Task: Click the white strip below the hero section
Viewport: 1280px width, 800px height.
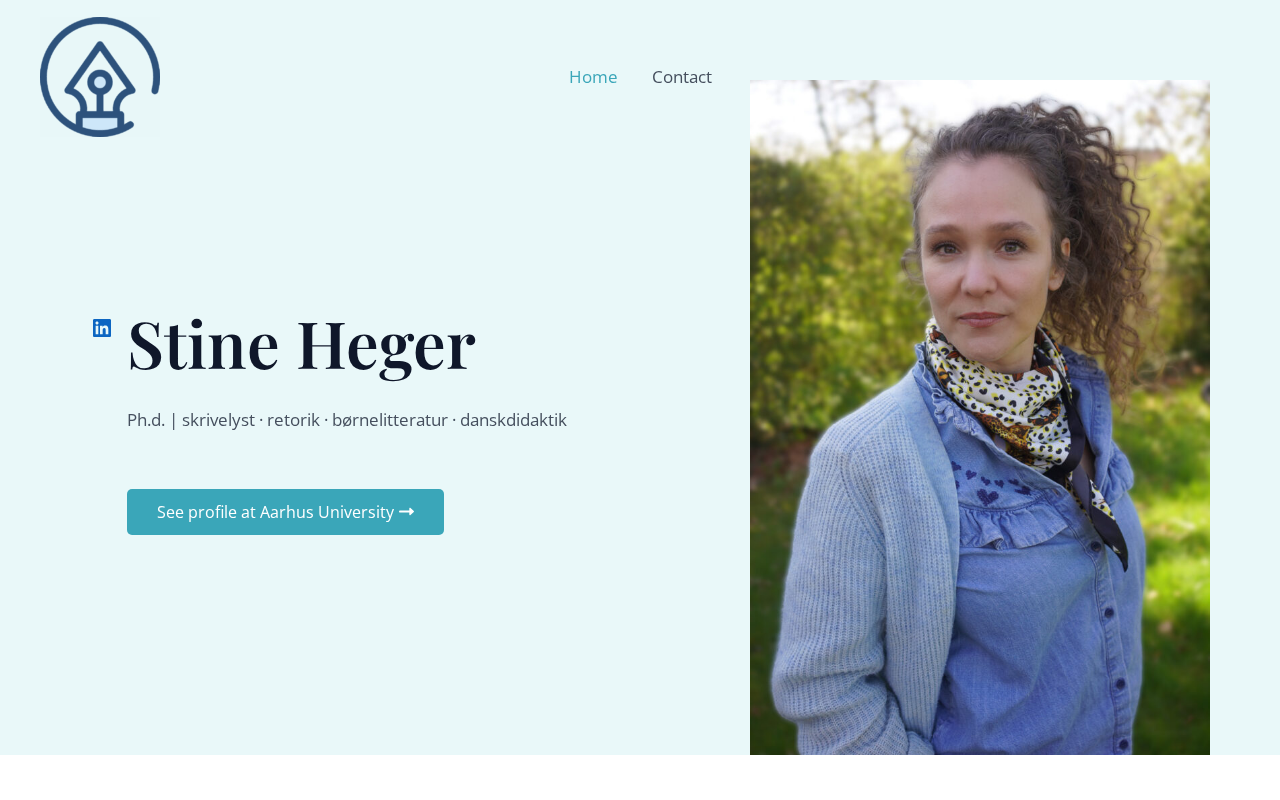Action: coord(640,777)
